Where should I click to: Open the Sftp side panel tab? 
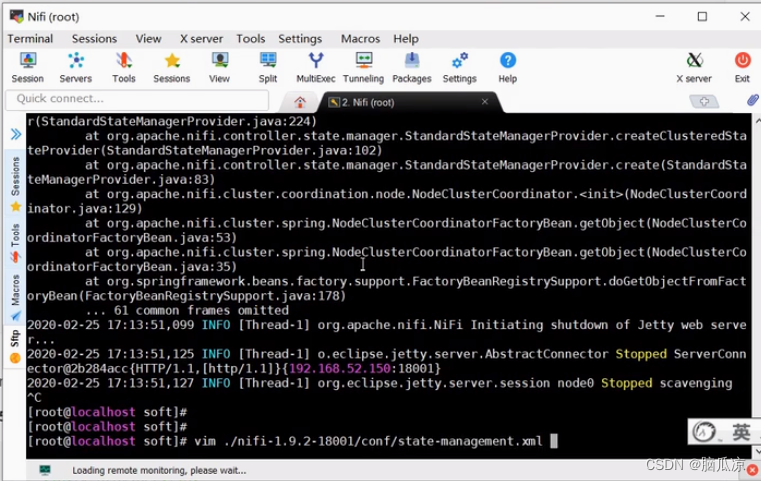(16, 346)
